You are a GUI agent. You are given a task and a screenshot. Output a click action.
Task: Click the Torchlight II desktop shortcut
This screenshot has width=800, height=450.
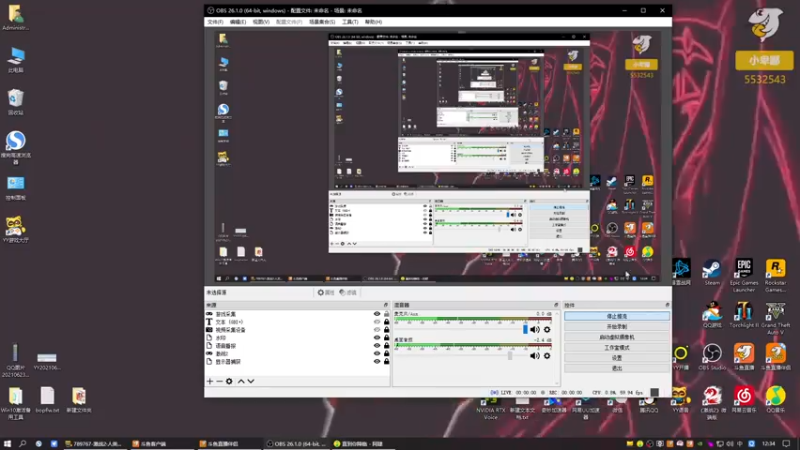(744, 315)
